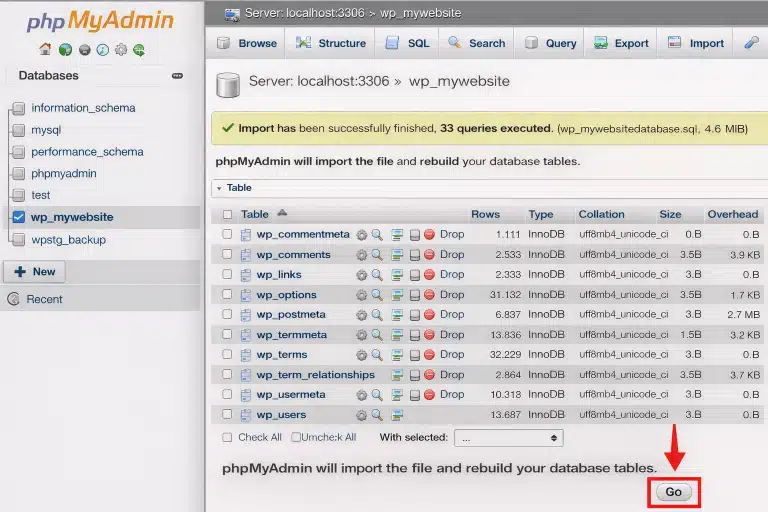
Task: Click insert icon for wp_links row
Action: [x=397, y=275]
